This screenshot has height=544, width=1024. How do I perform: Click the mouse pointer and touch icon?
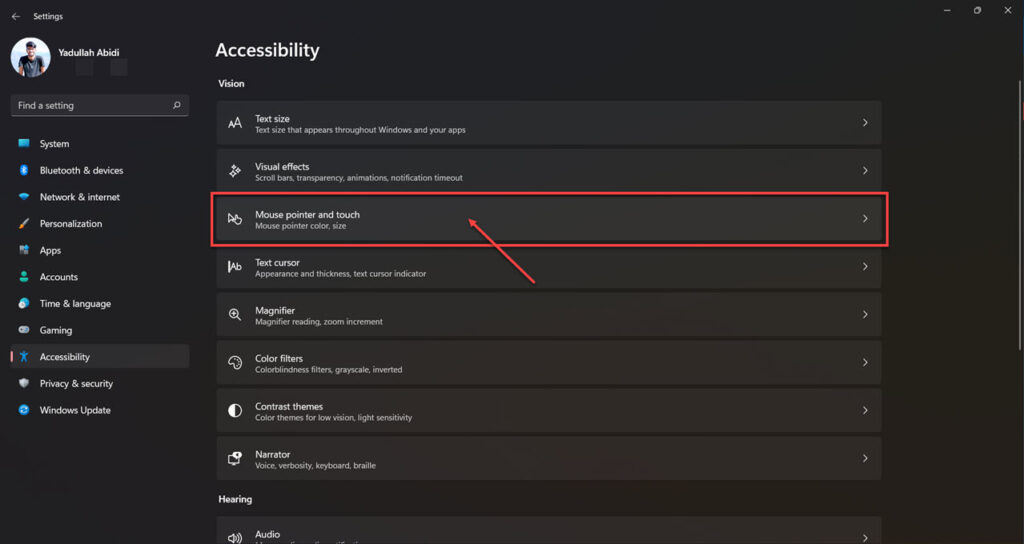[x=234, y=219]
